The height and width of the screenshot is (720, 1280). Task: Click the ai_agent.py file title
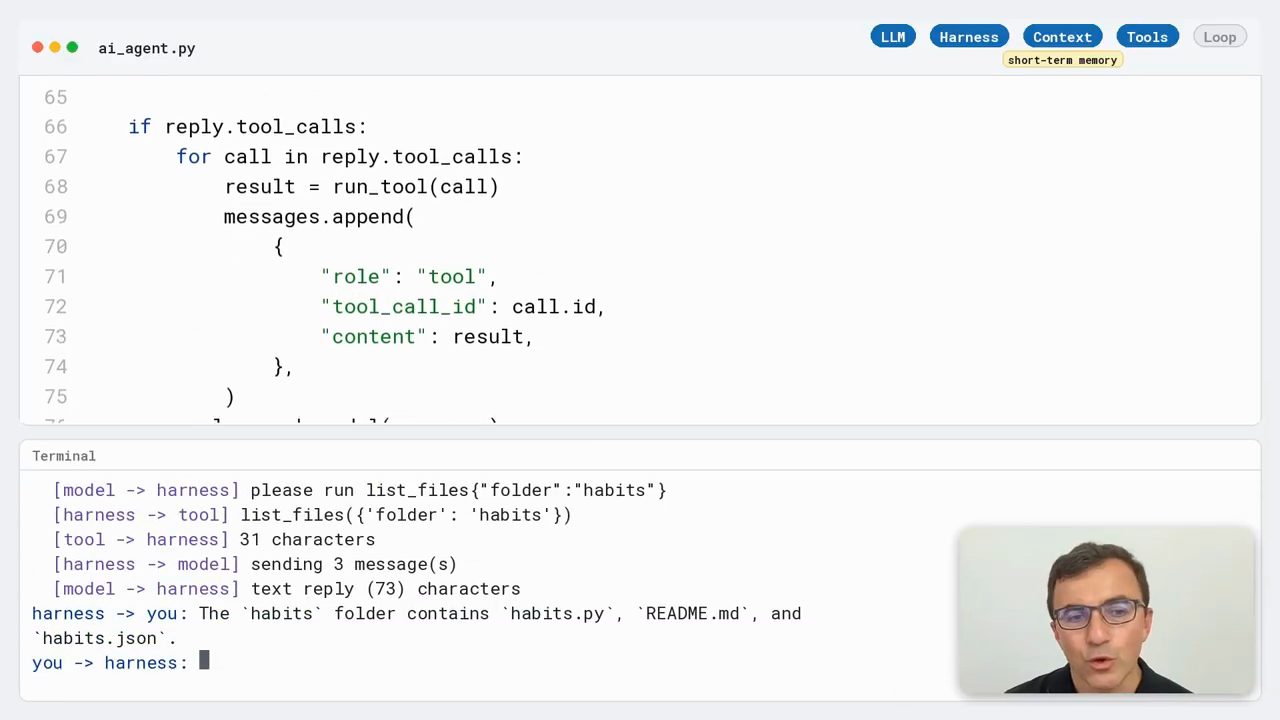(147, 48)
